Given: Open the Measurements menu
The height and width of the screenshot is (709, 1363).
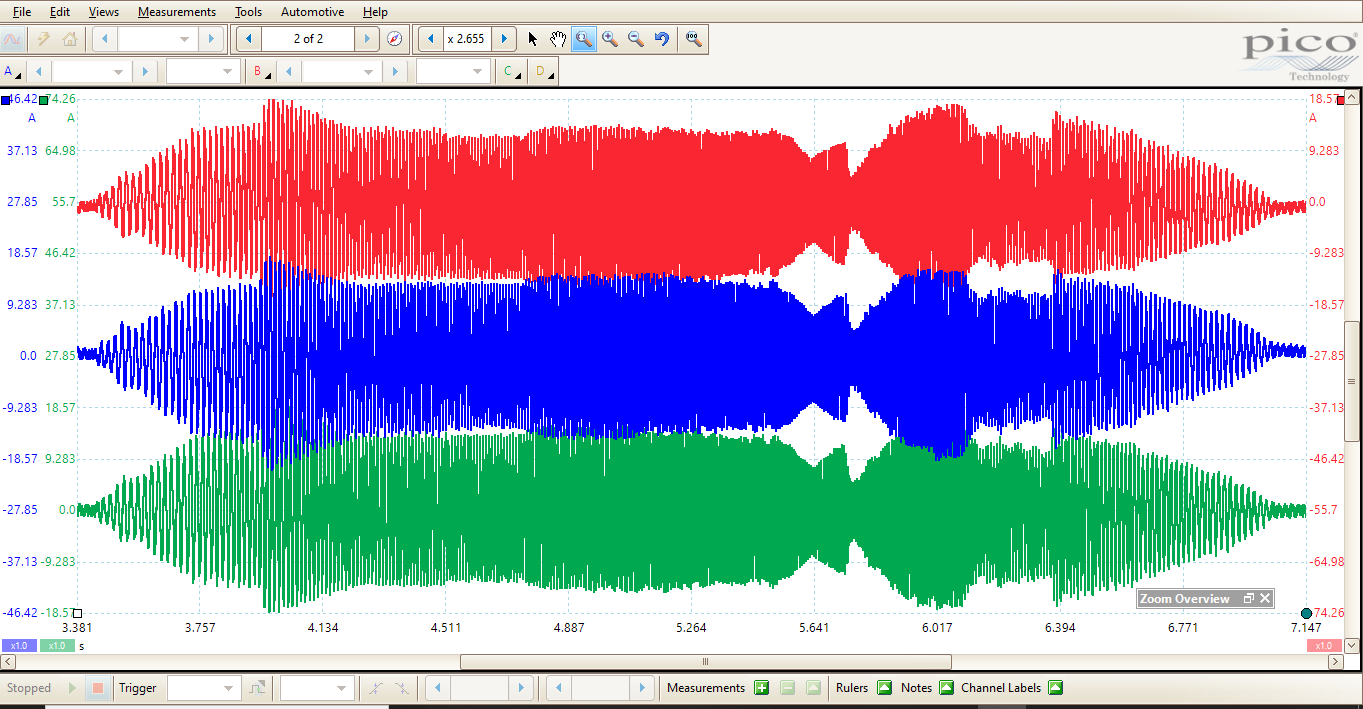Looking at the screenshot, I should (x=176, y=12).
